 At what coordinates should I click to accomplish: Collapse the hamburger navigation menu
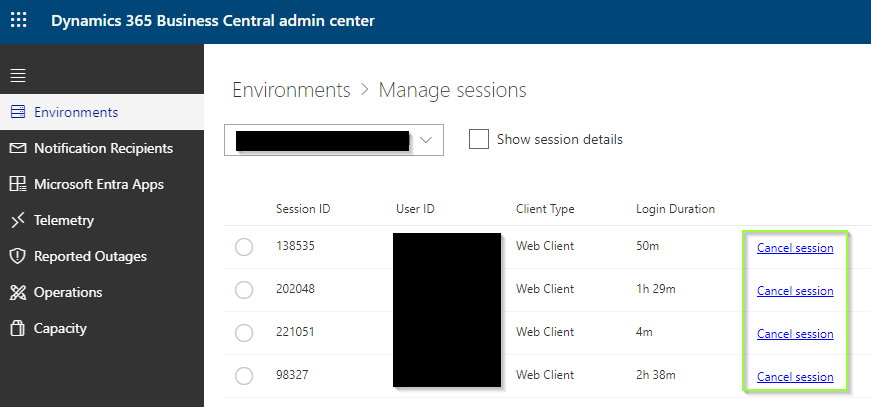[x=18, y=76]
